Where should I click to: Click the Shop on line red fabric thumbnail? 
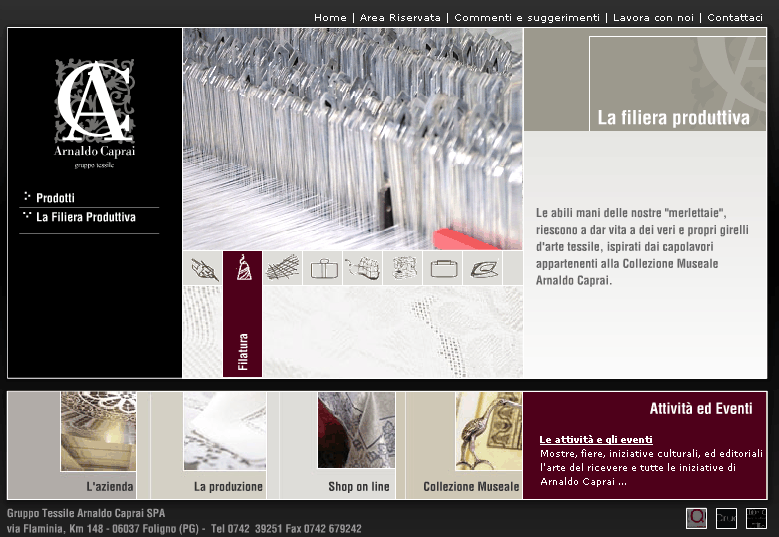click(x=356, y=430)
